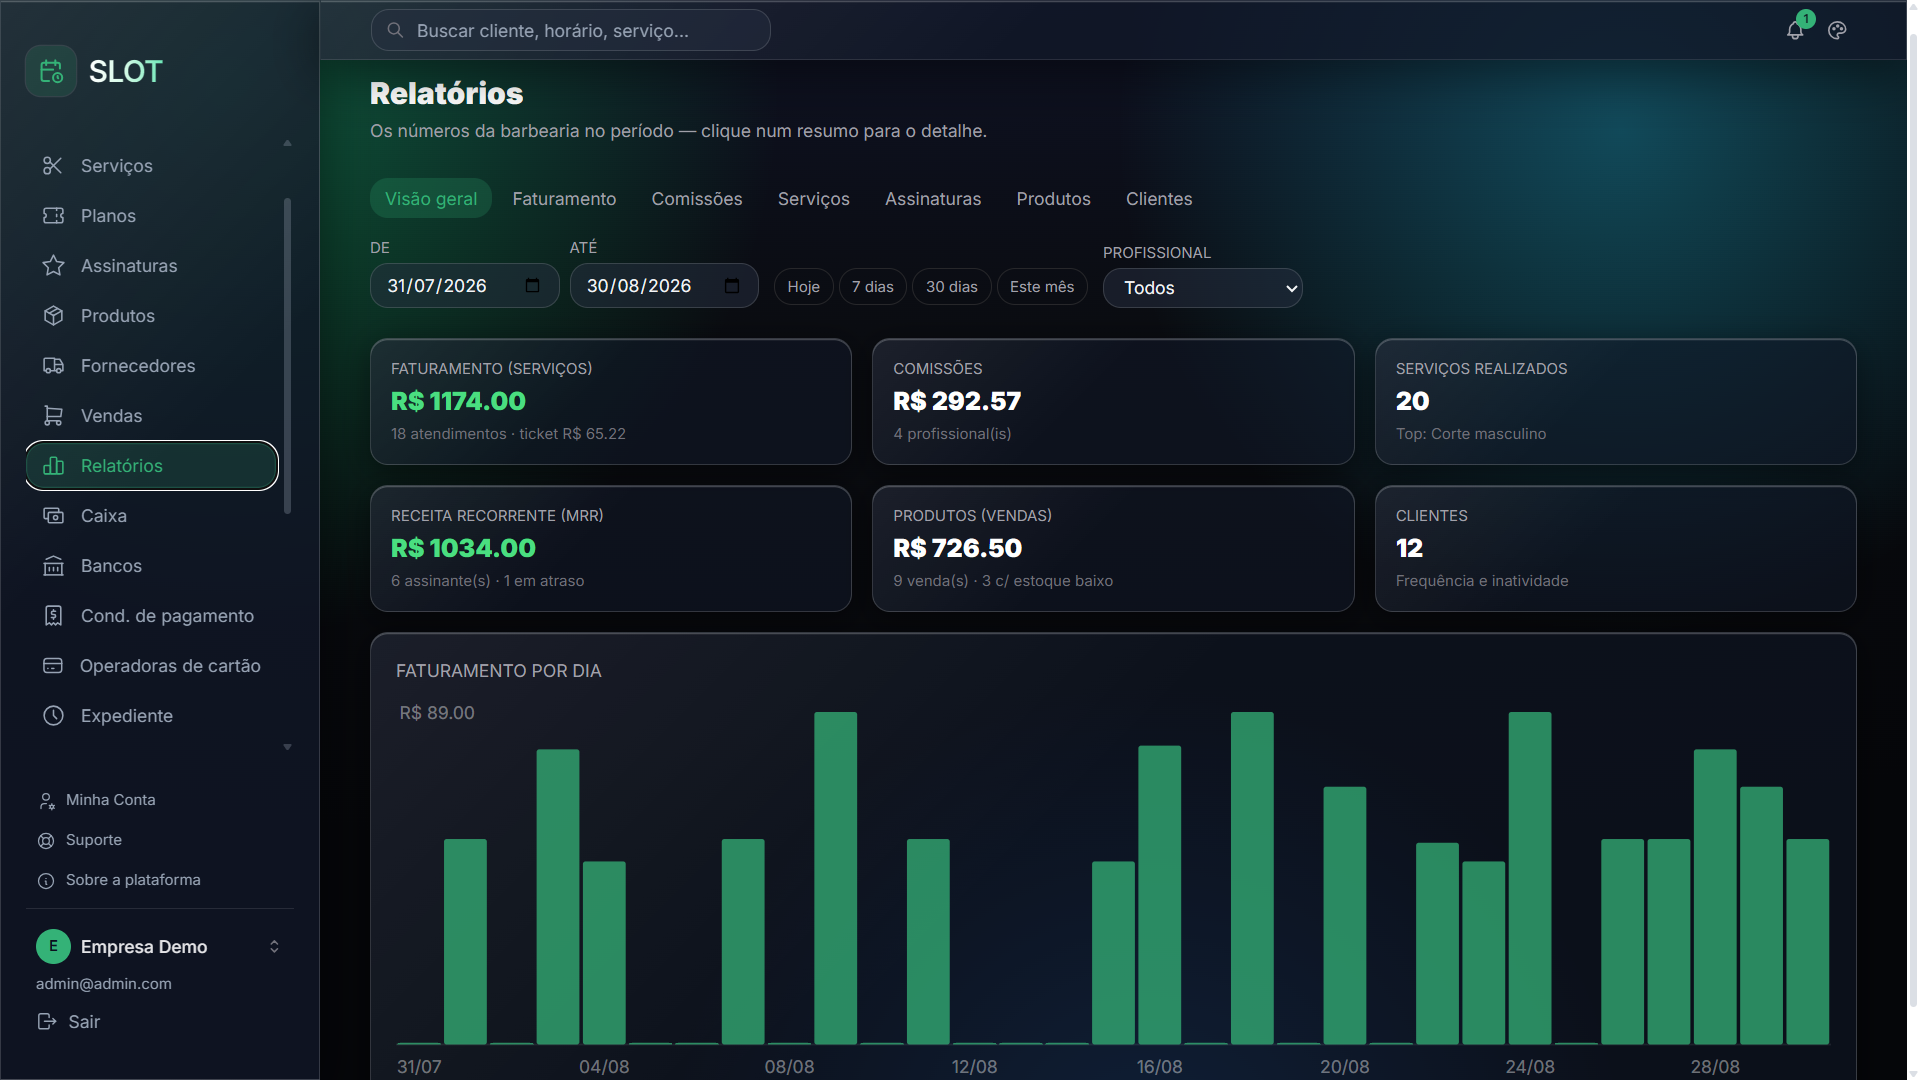Click the Hoje quick range button
This screenshot has height=1080, width=1920.
803,287
